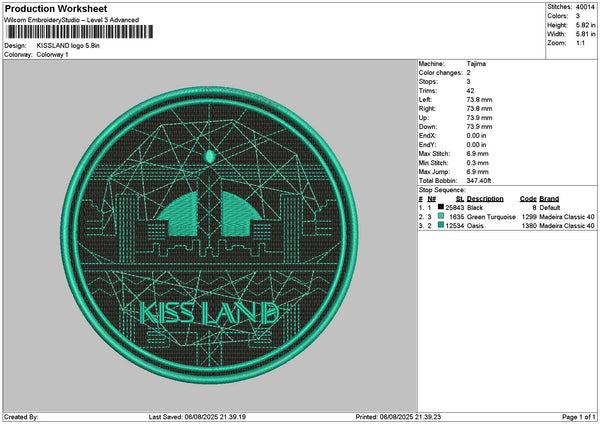Click the Height value '5.82 in'
The height and width of the screenshot is (424, 600).
coord(585,25)
